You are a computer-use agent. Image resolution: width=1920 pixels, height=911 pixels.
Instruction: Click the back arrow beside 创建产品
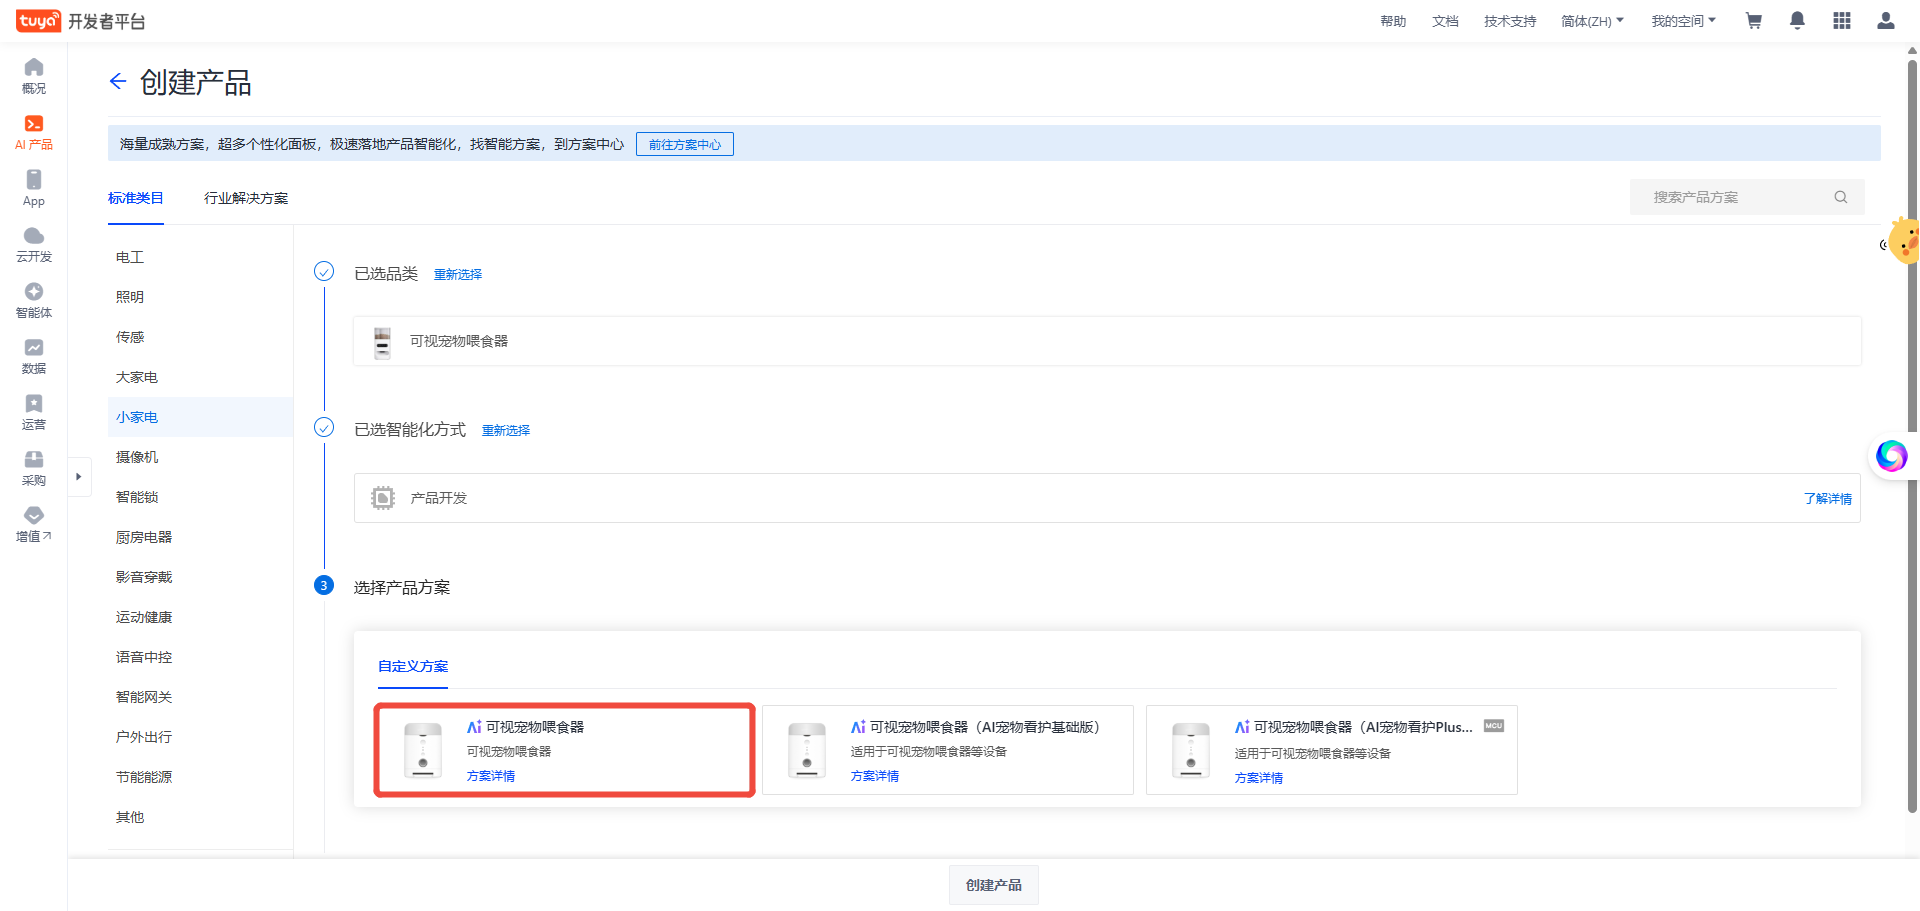[118, 82]
